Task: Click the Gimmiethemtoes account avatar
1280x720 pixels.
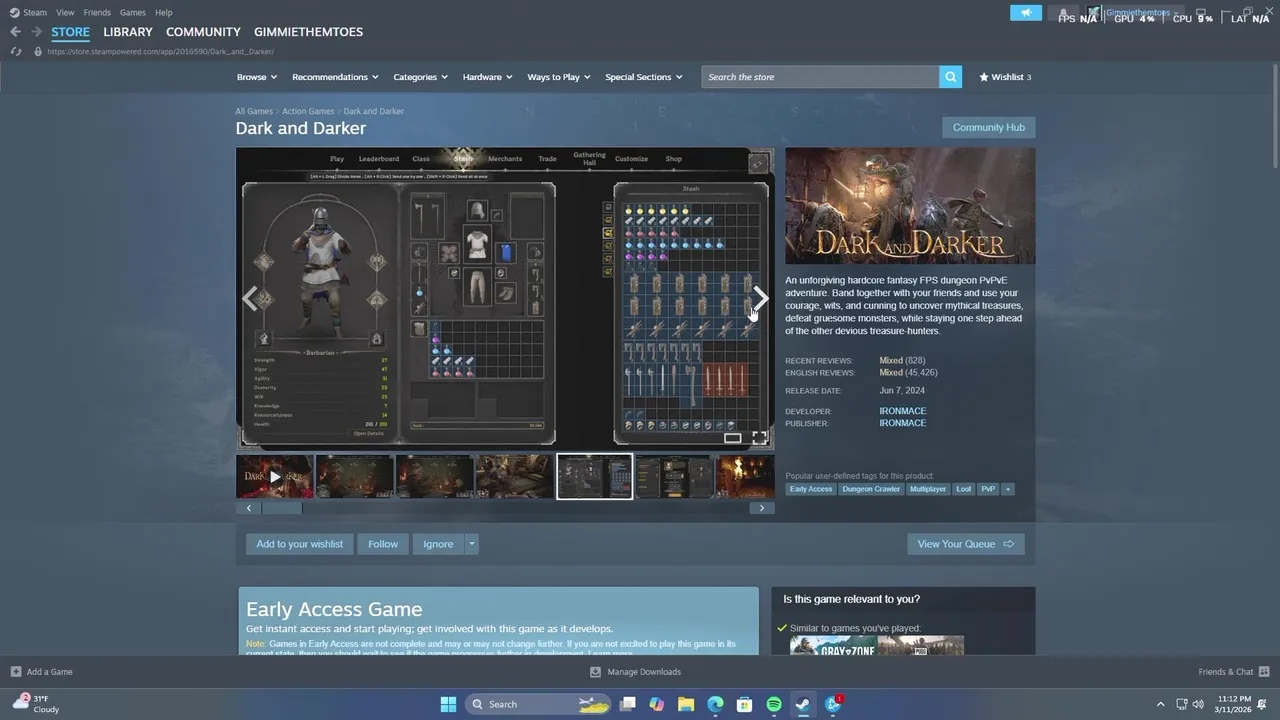Action: point(1095,13)
